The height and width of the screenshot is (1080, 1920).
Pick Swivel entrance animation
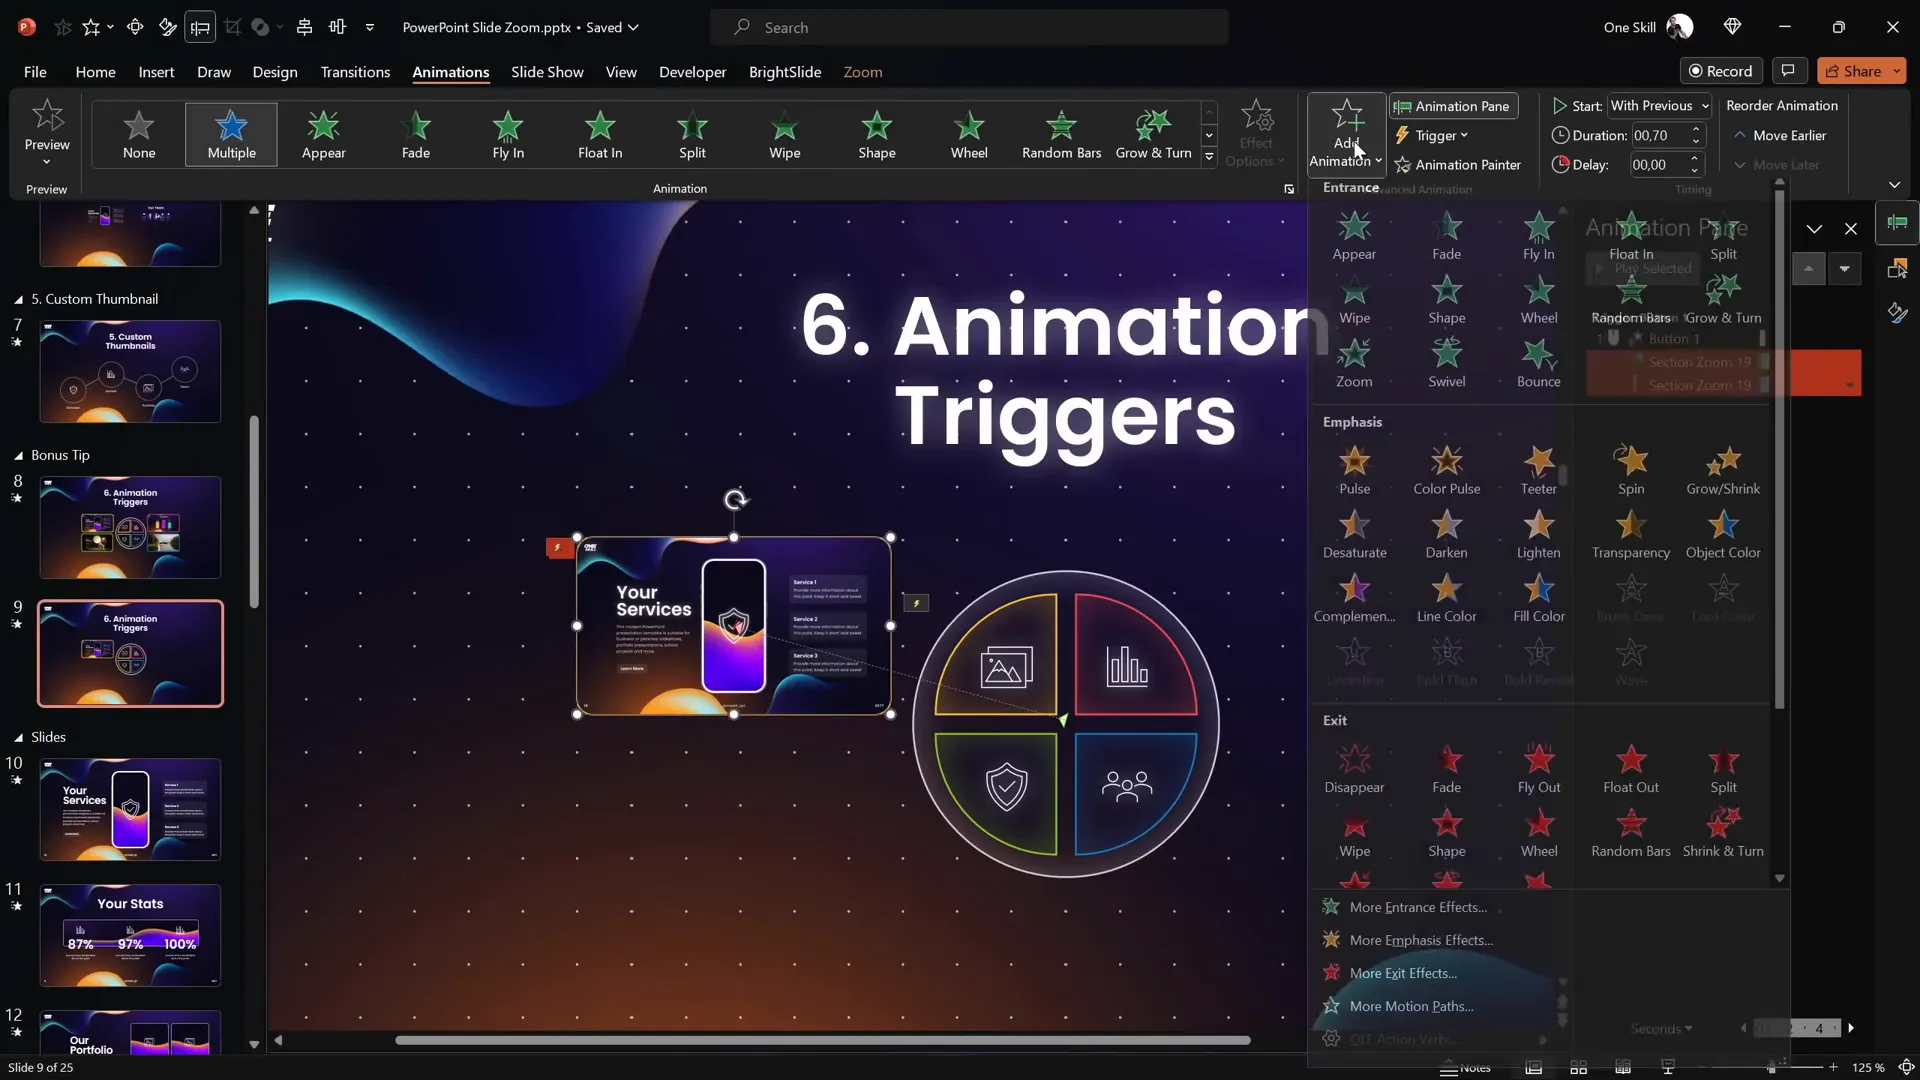[1446, 363]
